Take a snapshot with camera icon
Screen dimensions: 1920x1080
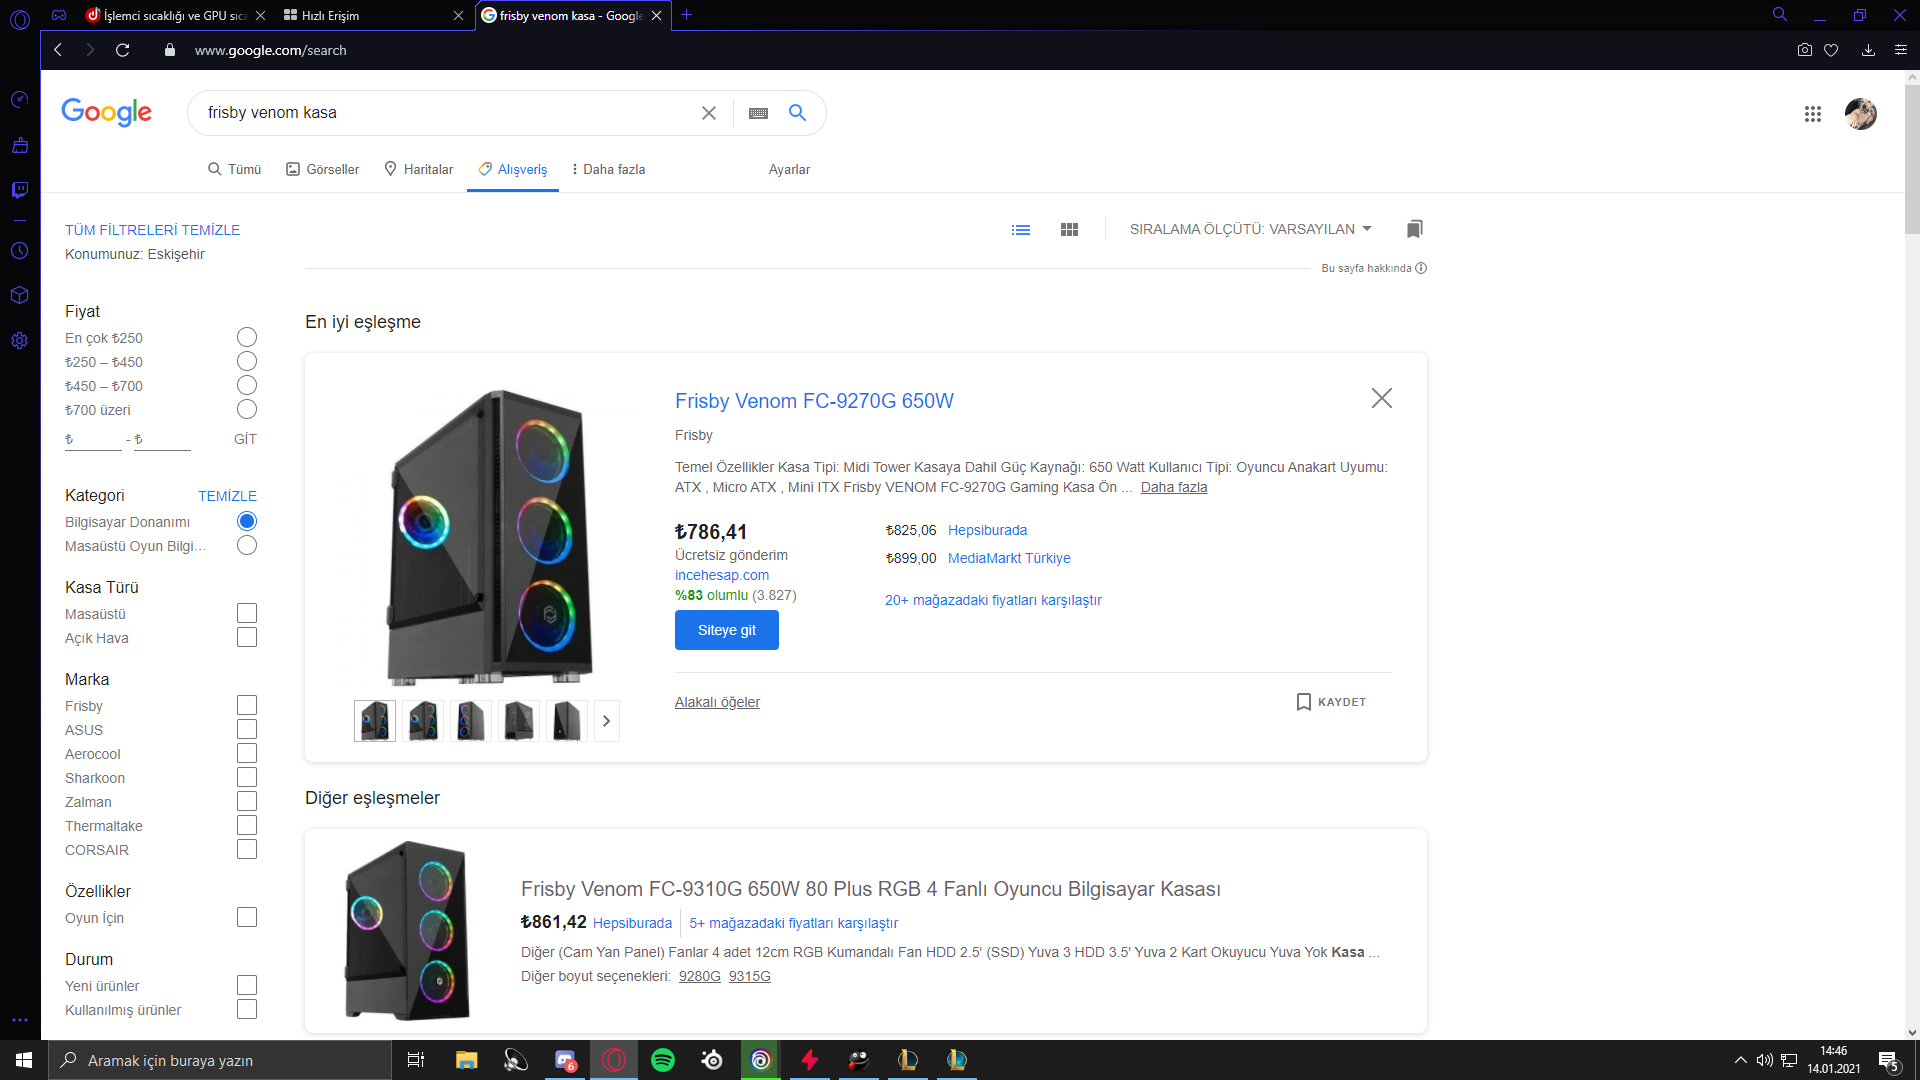pyautogui.click(x=1804, y=50)
